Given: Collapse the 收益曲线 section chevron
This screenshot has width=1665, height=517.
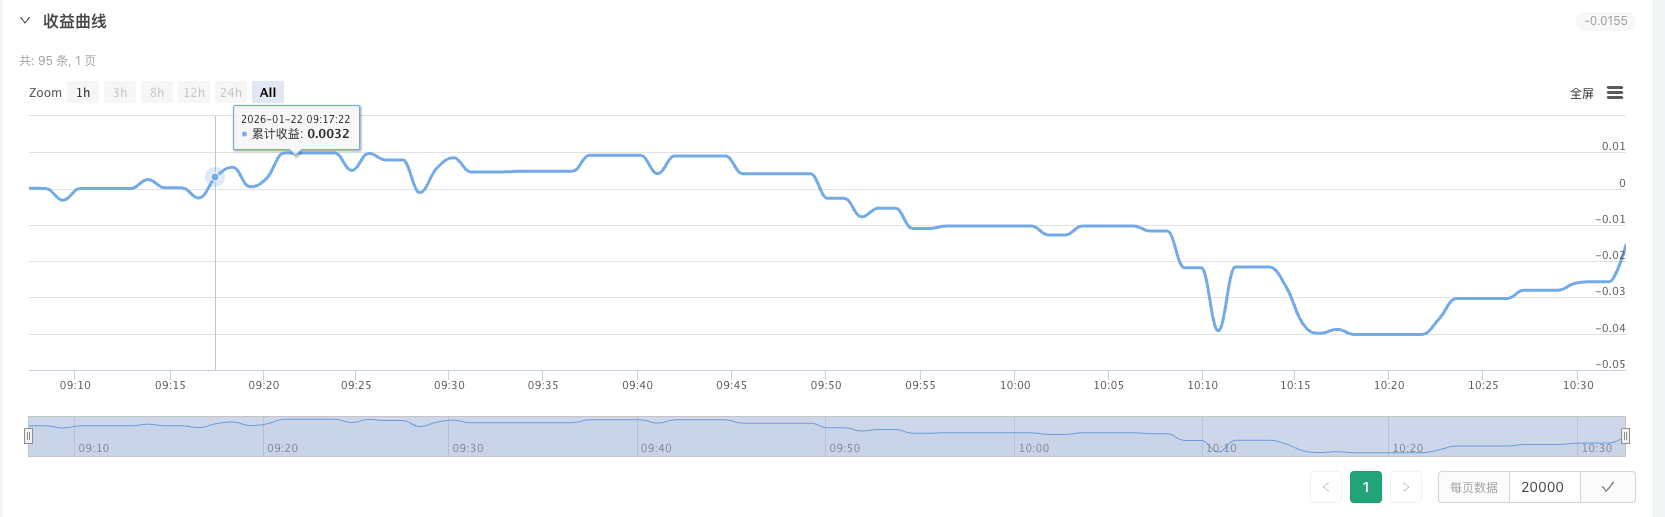Looking at the screenshot, I should click(25, 20).
